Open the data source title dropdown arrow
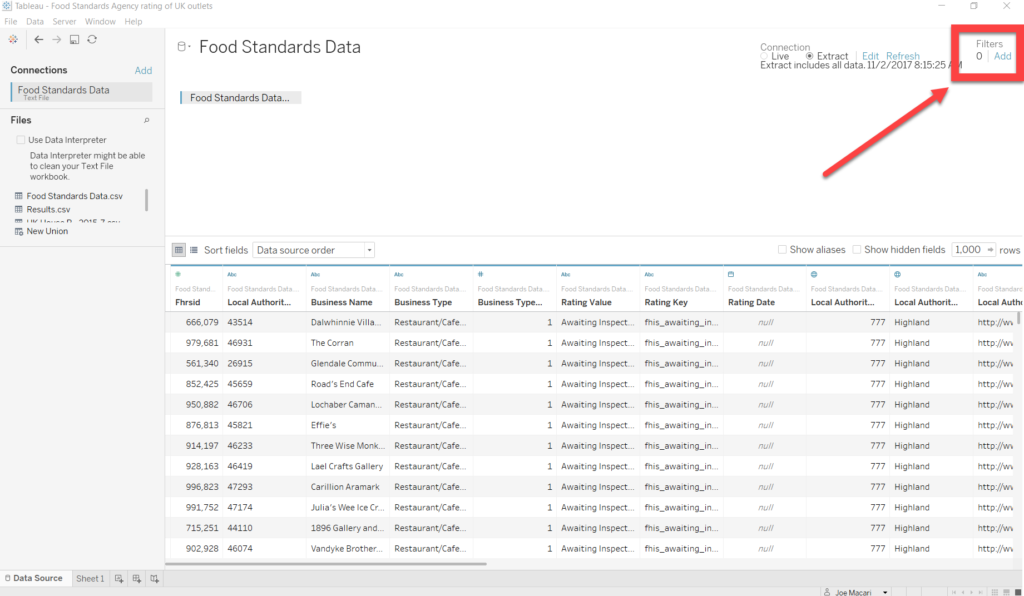 click(189, 46)
